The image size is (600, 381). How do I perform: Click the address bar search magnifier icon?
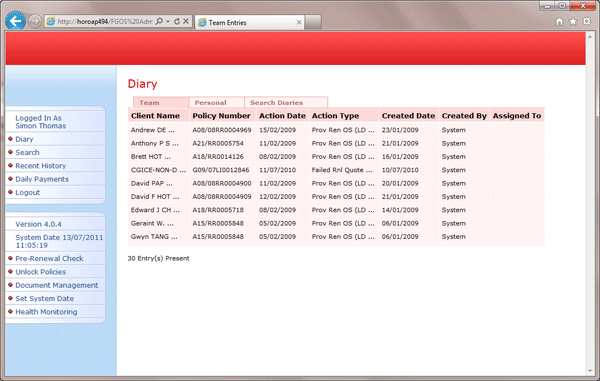pyautogui.click(x=160, y=21)
